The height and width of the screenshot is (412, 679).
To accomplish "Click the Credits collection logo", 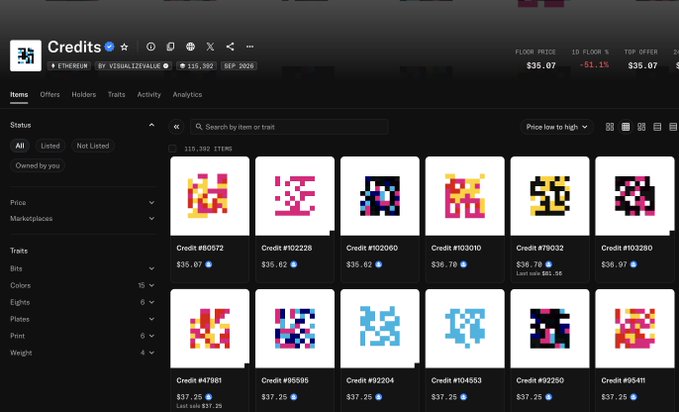I will tap(26, 55).
